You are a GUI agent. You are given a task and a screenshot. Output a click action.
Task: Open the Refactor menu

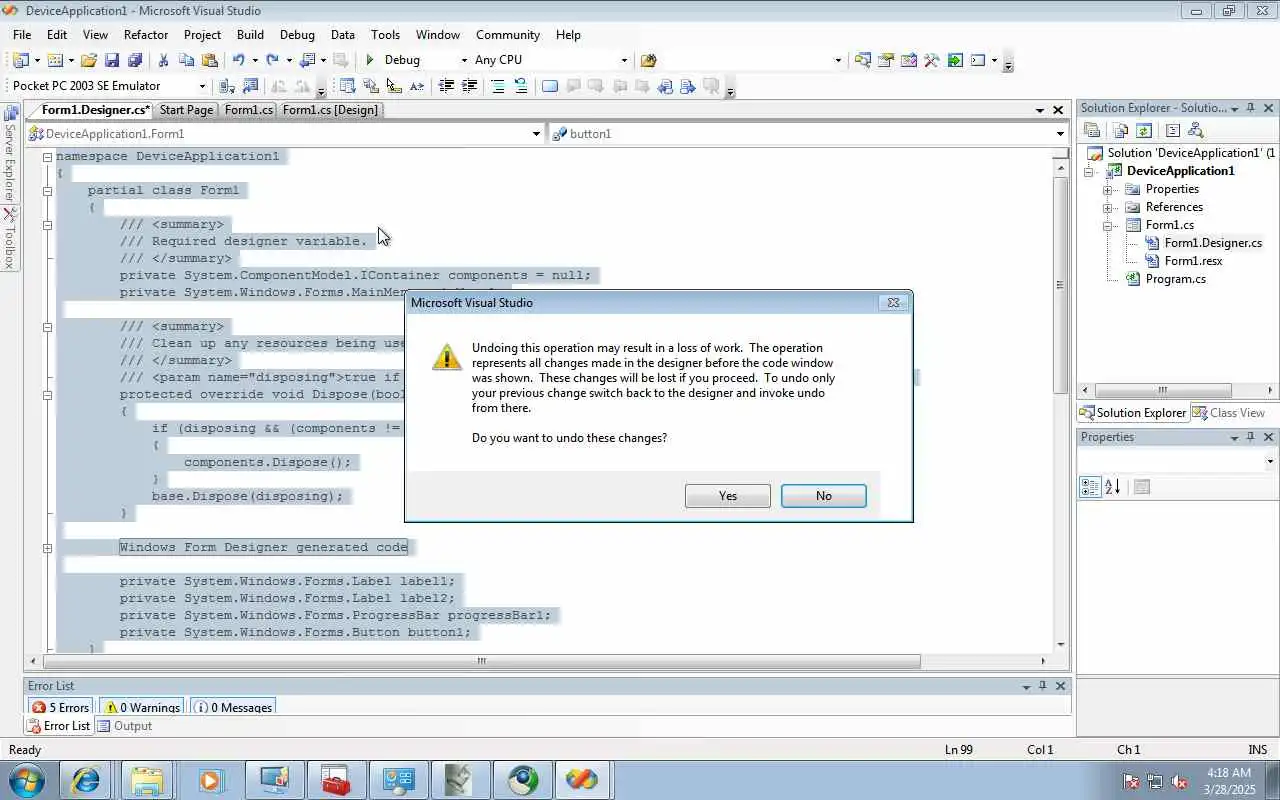[146, 34]
